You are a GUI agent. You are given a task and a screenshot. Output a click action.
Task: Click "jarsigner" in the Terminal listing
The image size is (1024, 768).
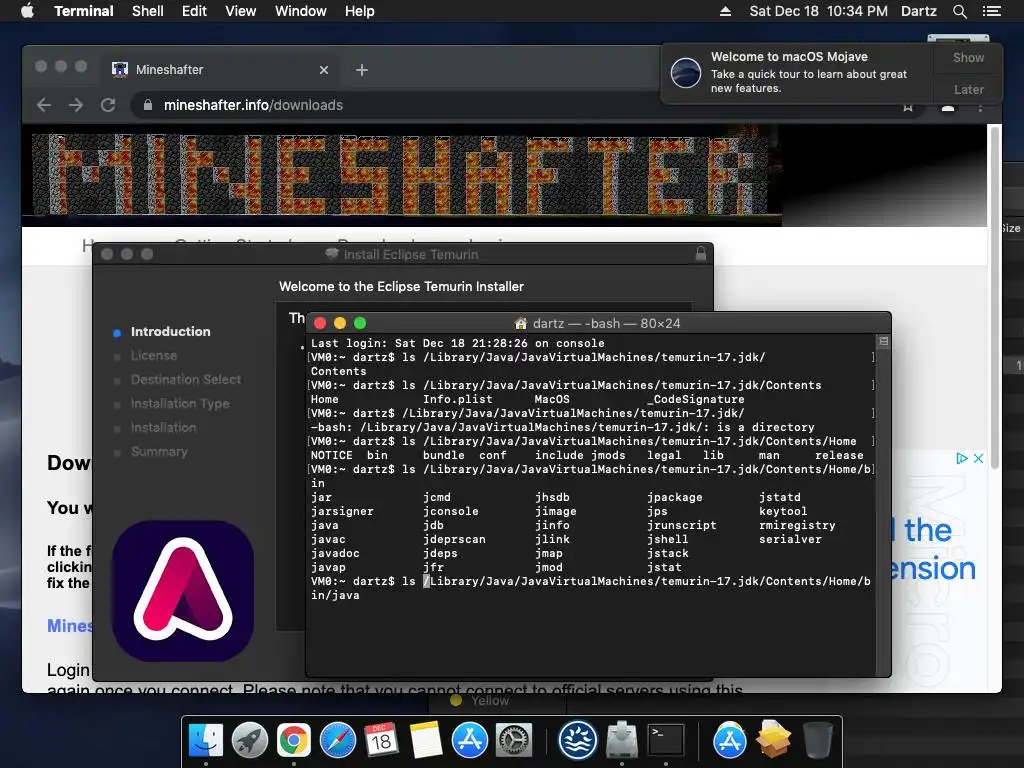pyautogui.click(x=342, y=511)
